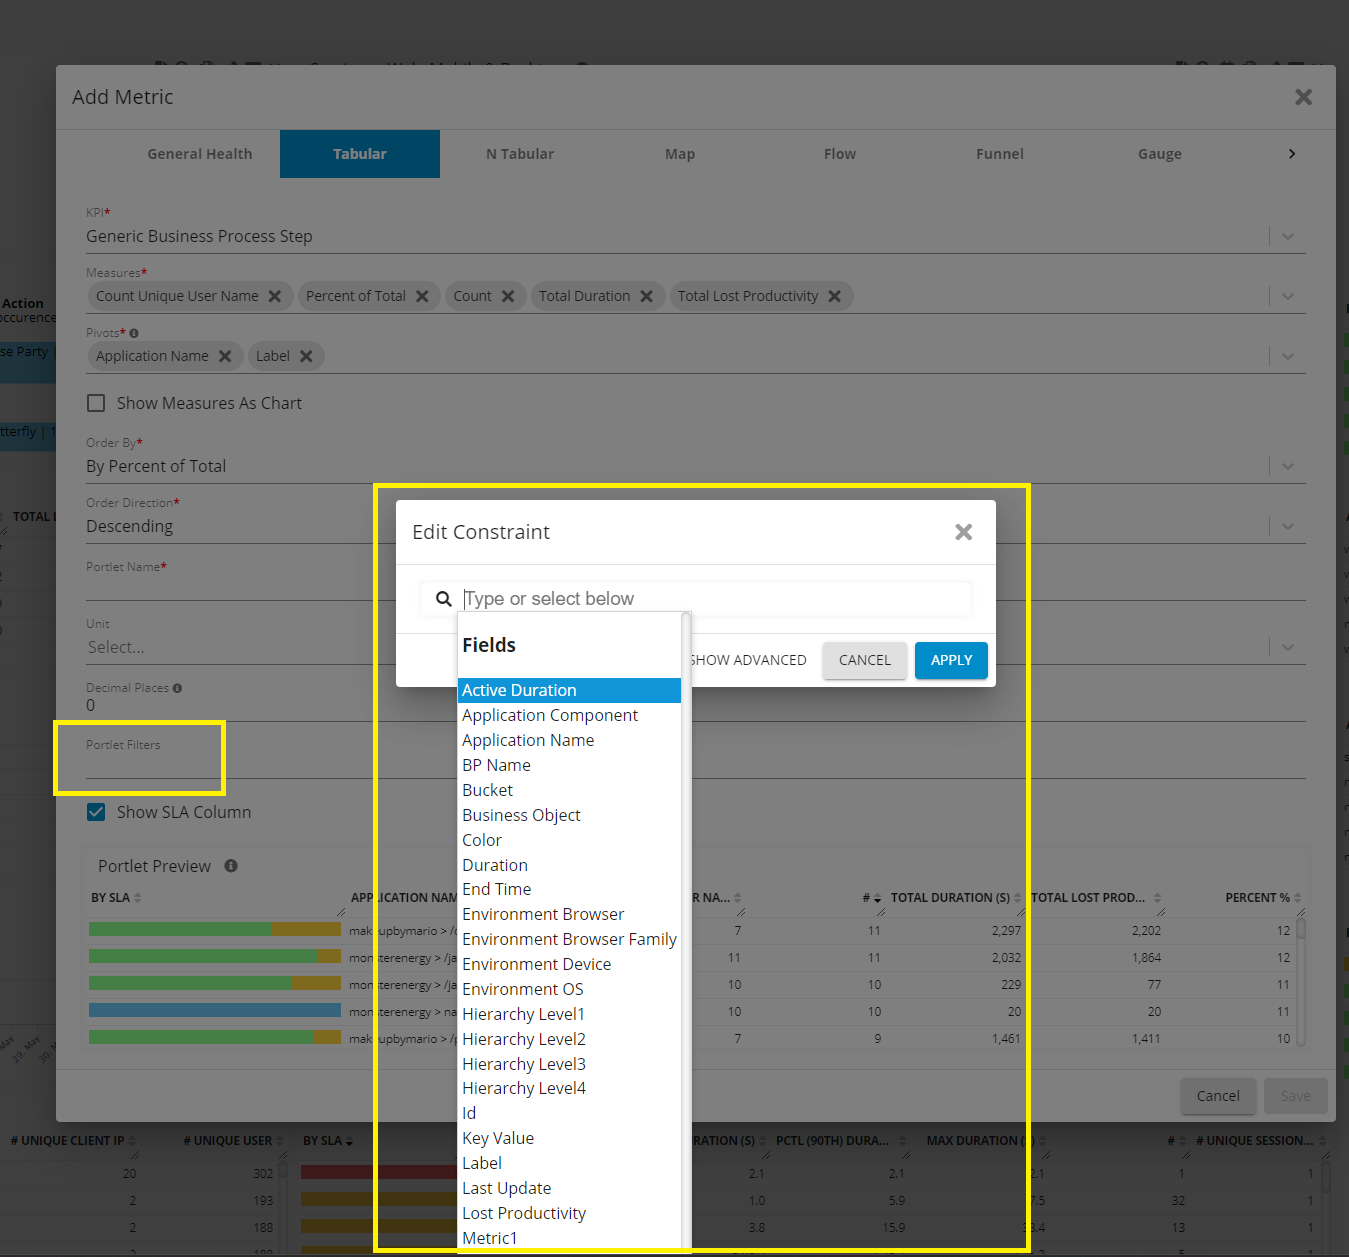
Task: Open the Measures dropdown arrow
Action: coord(1288,296)
